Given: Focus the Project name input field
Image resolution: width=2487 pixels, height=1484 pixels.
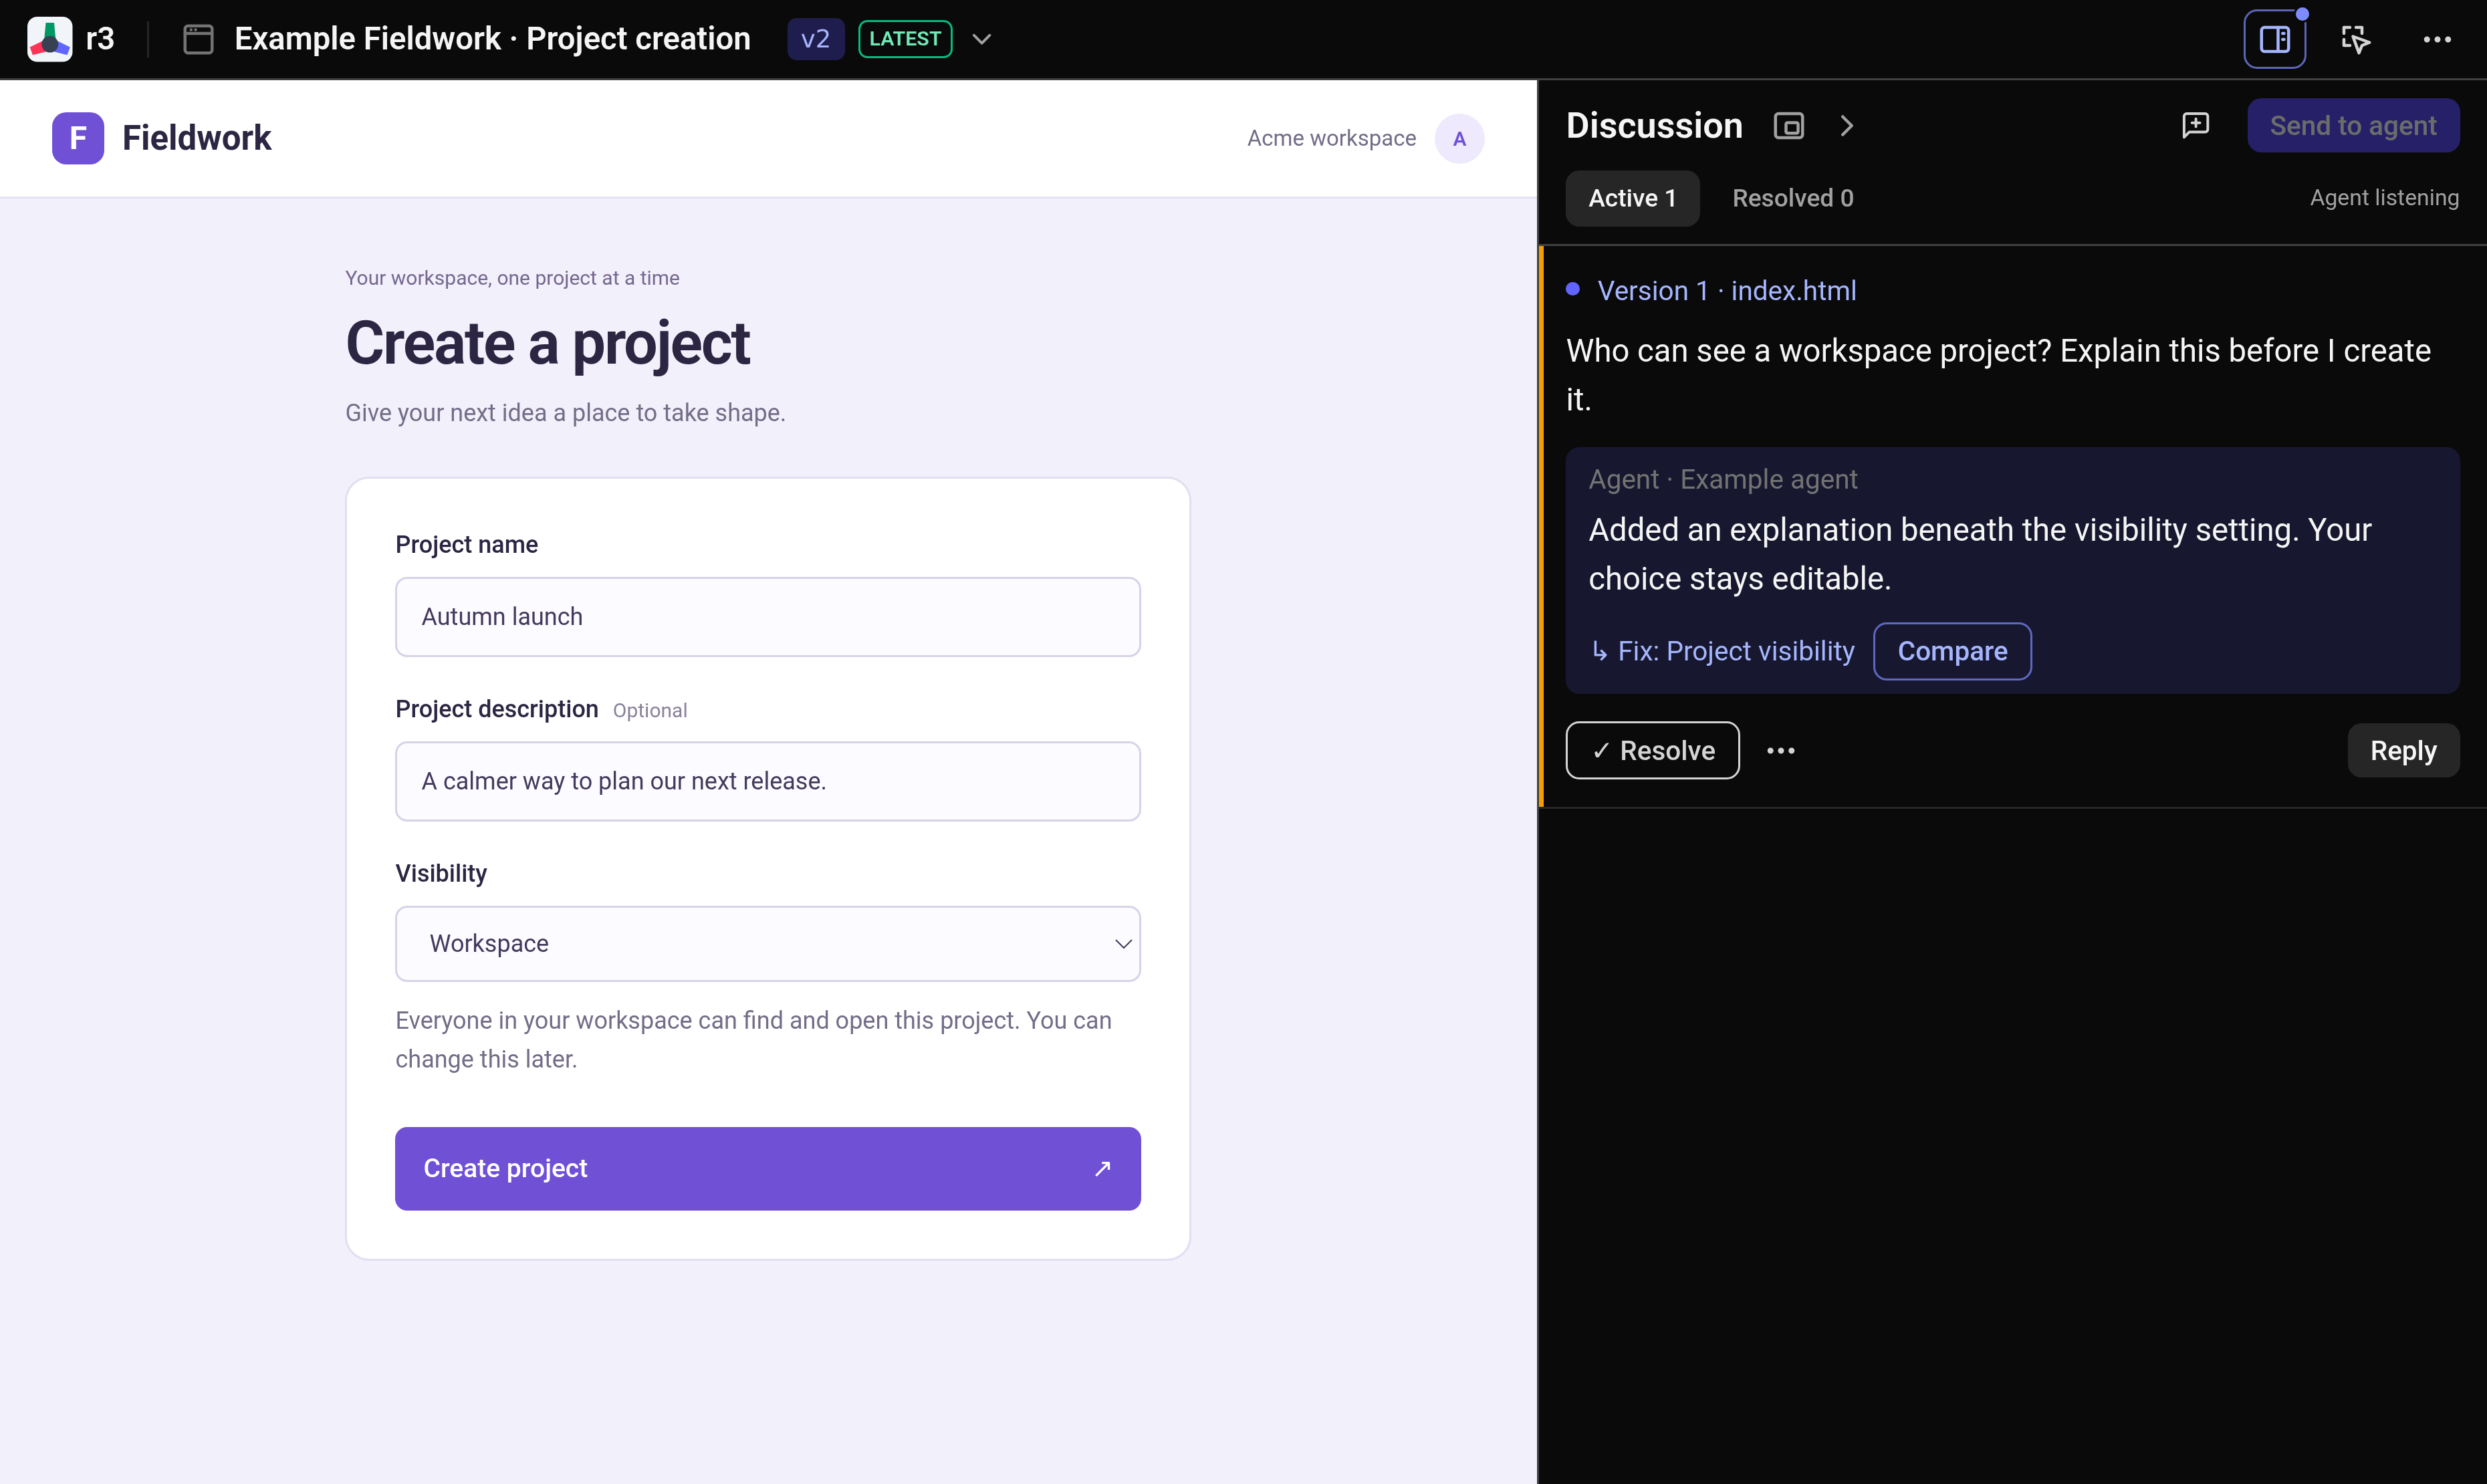Looking at the screenshot, I should click(x=767, y=616).
